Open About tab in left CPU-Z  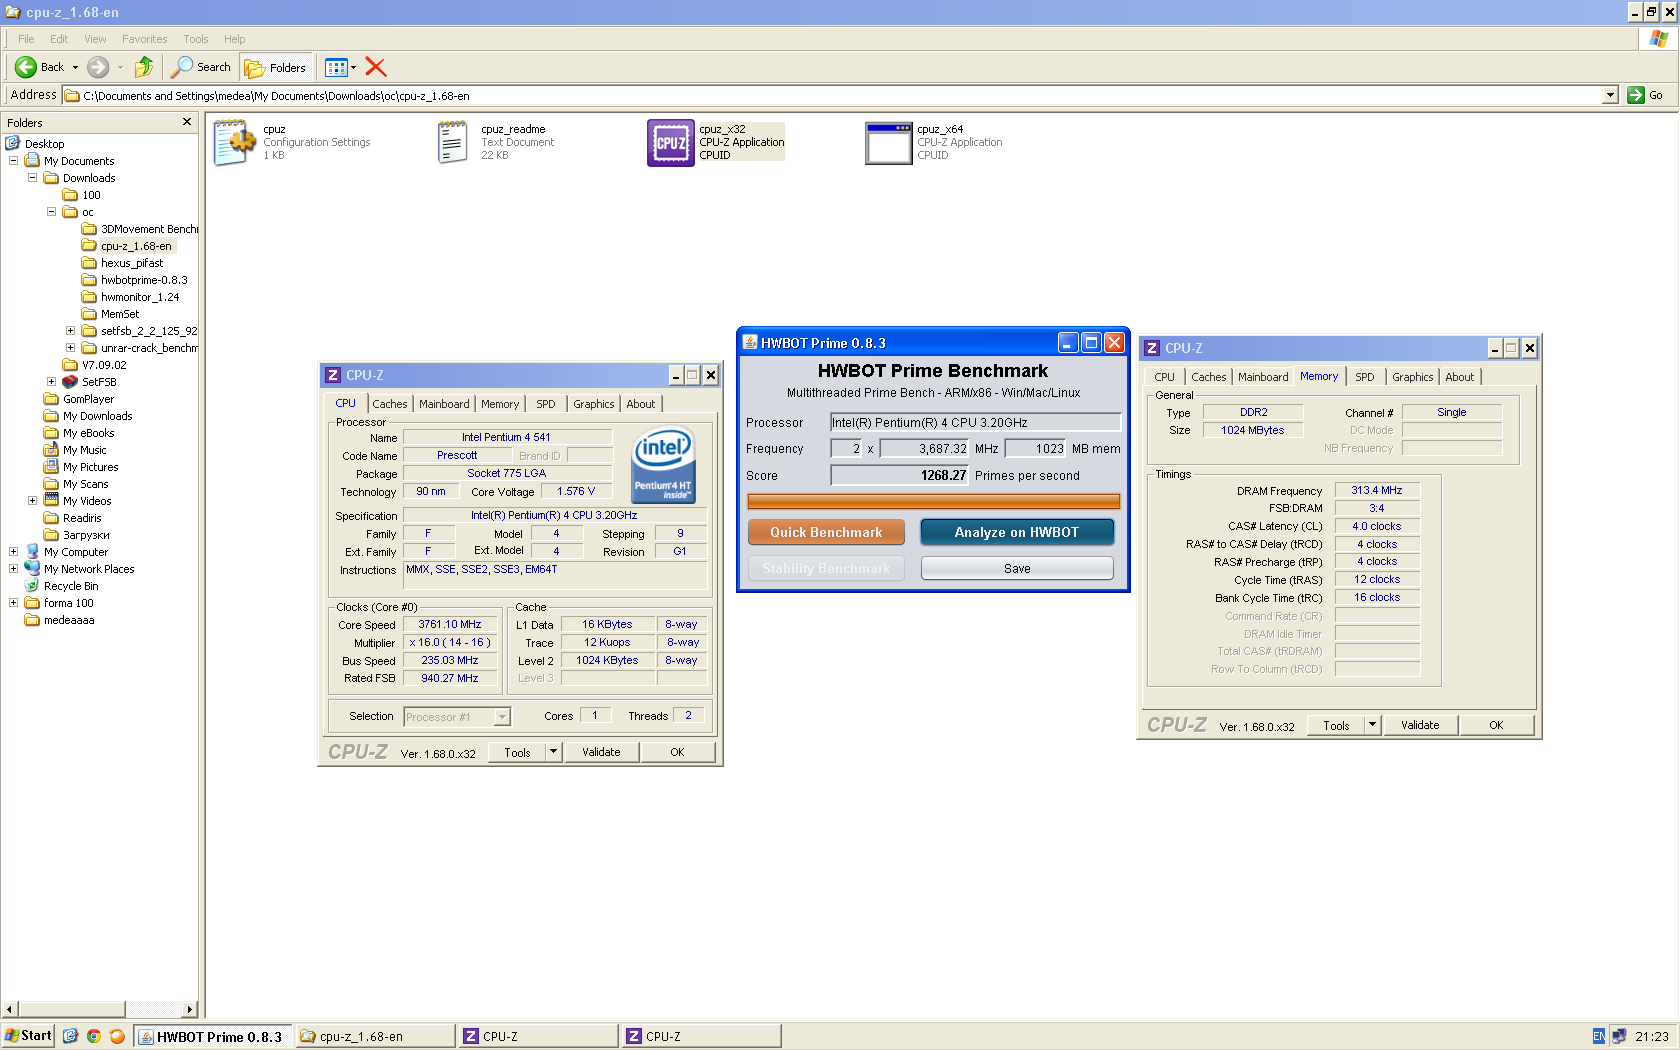pyautogui.click(x=641, y=404)
